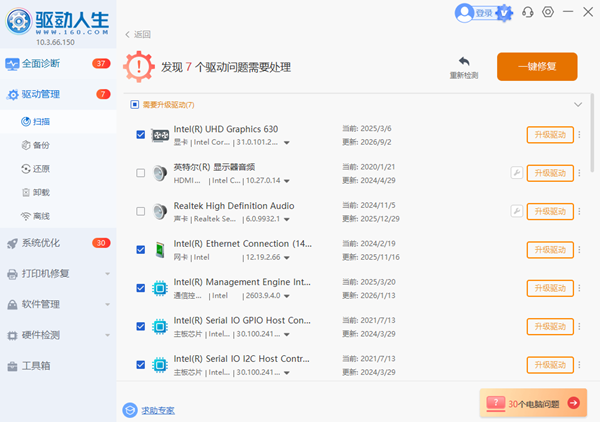Open 全面诊断 in the sidebar
This screenshot has height=422, width=600.
tap(58, 64)
